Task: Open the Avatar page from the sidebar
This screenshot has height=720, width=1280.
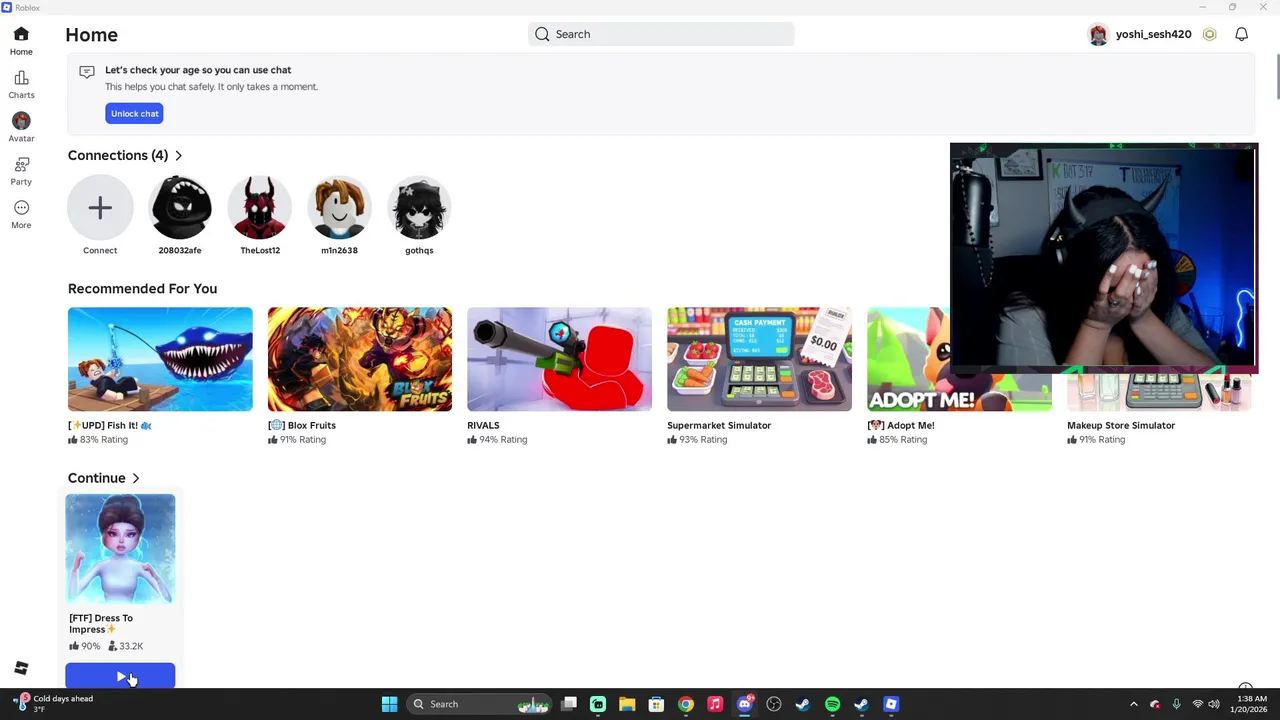Action: pyautogui.click(x=21, y=127)
